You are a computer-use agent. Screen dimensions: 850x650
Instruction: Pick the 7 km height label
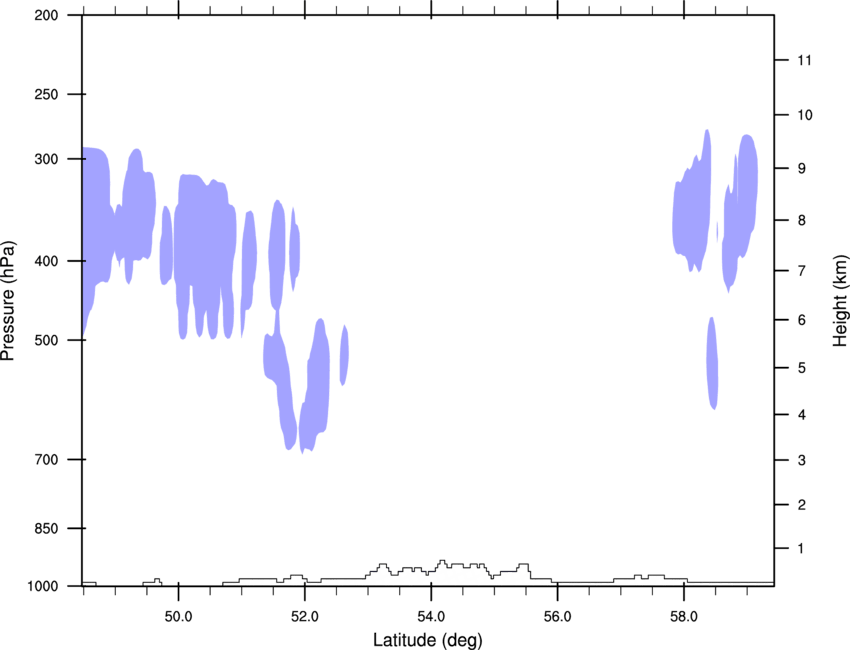(801, 271)
